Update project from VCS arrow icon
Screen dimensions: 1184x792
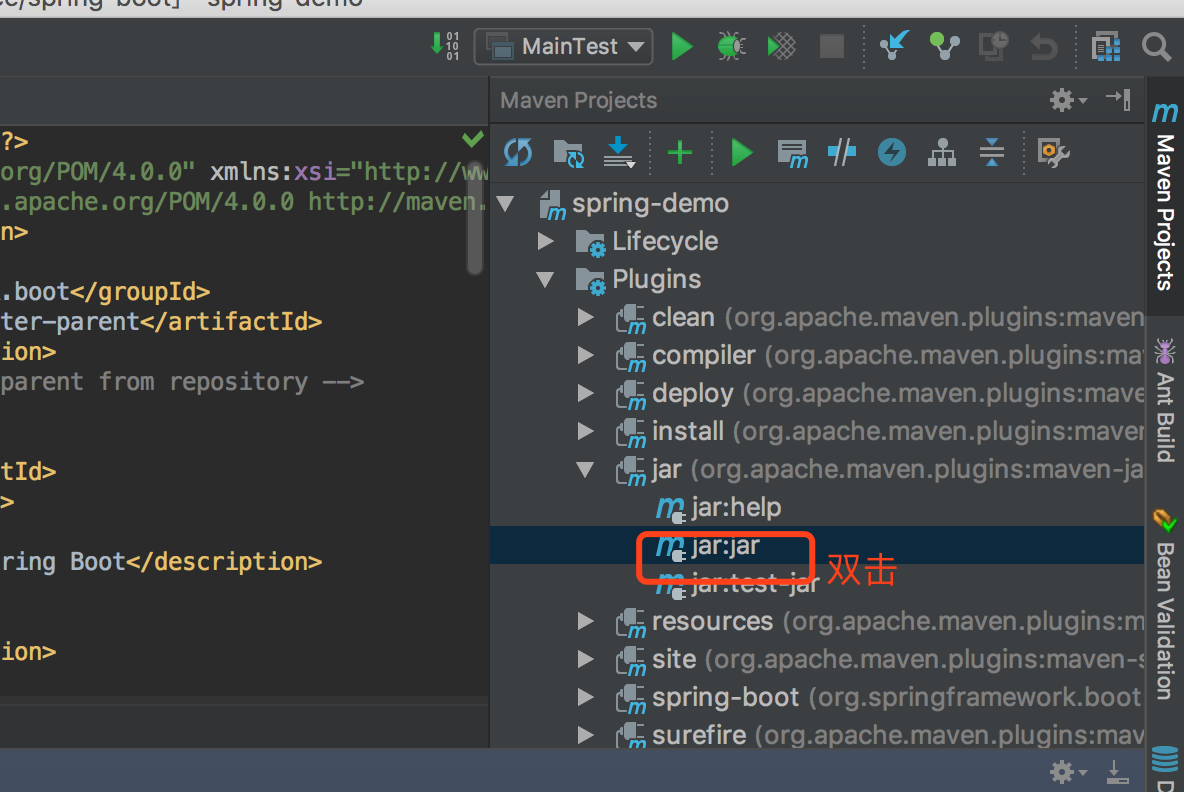click(x=894, y=46)
